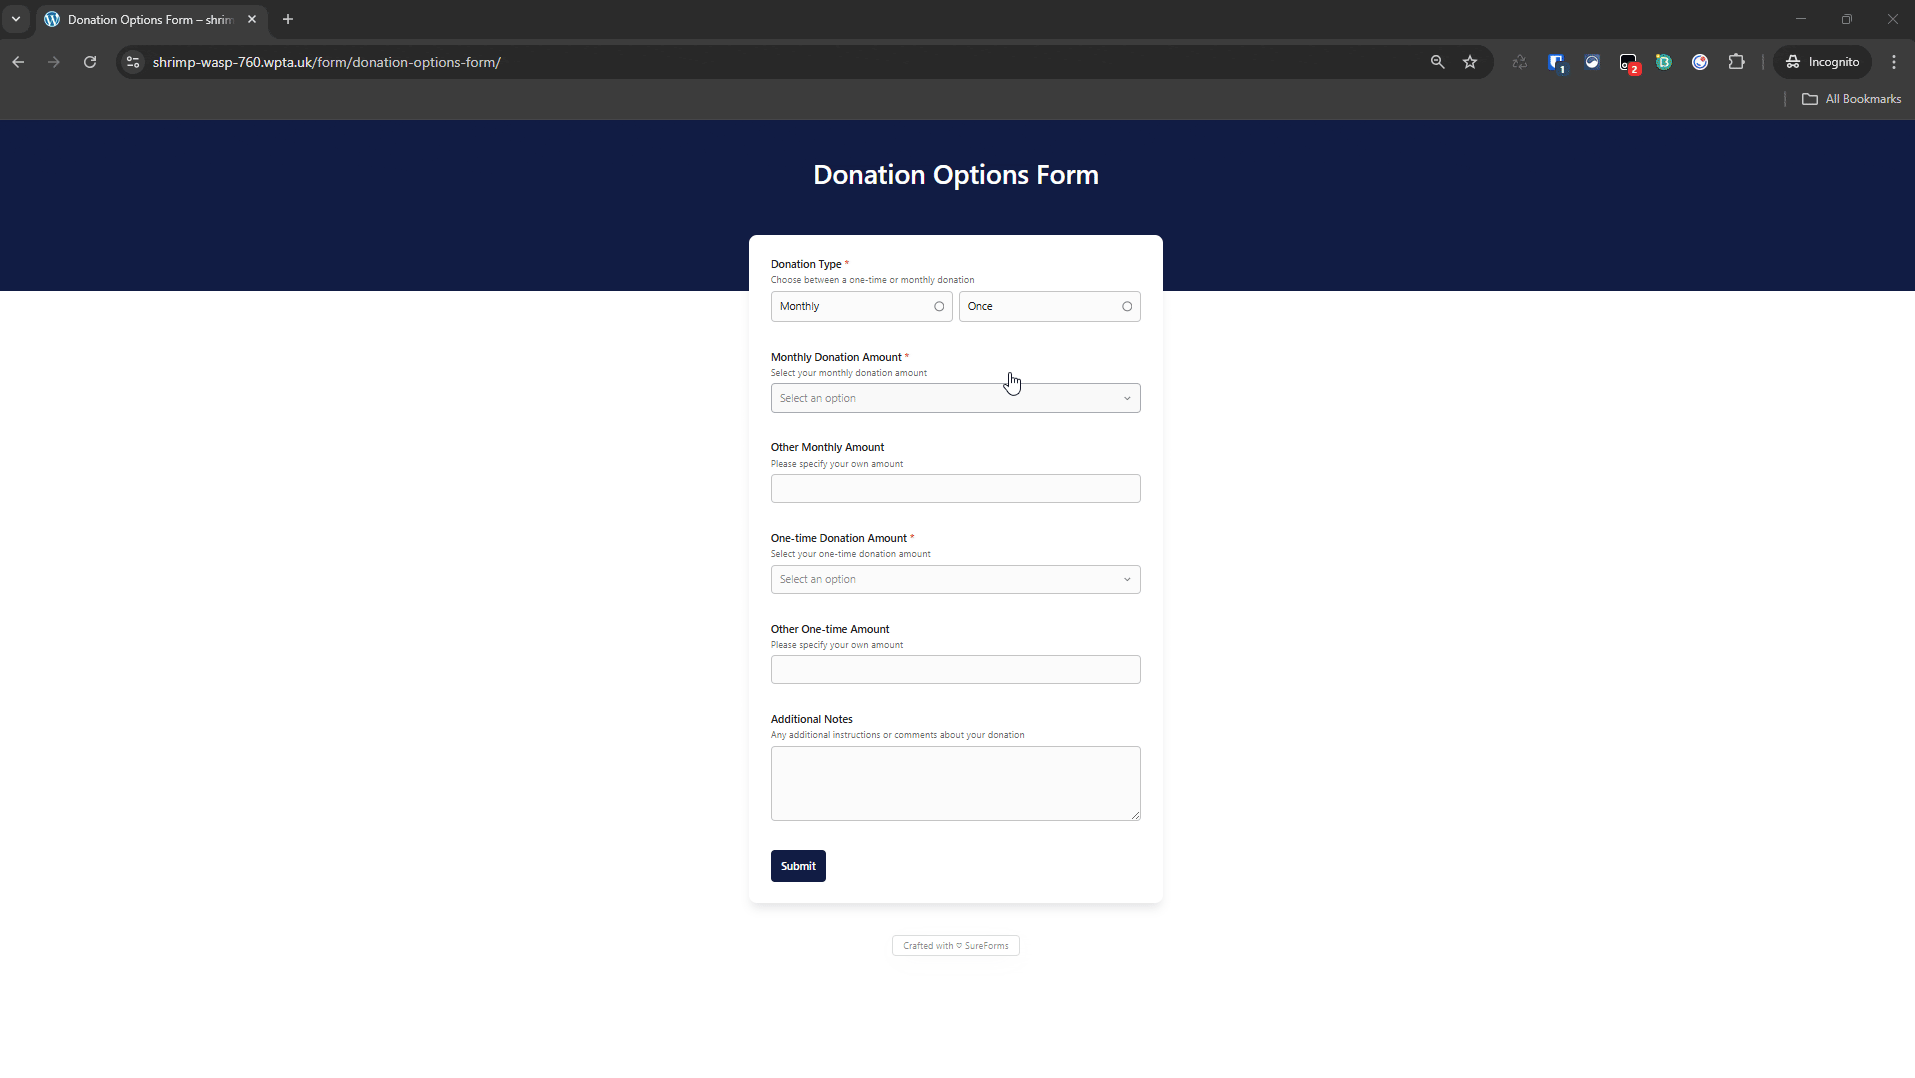The image size is (1915, 1078).
Task: Bookmark this page with the star icon
Action: pos(1470,62)
